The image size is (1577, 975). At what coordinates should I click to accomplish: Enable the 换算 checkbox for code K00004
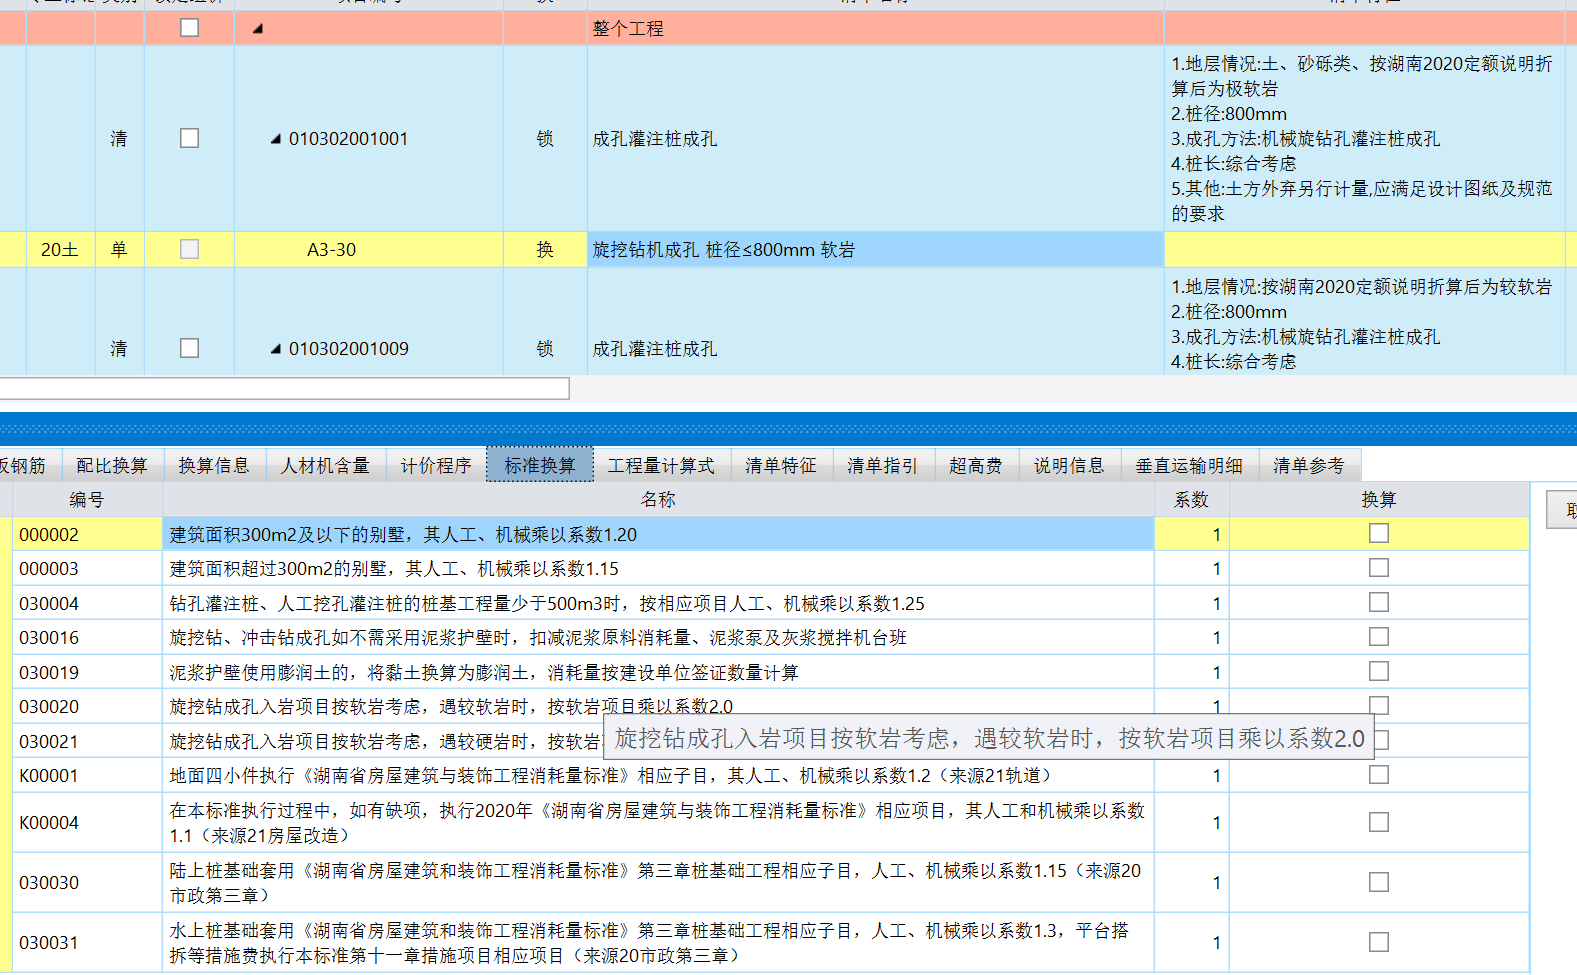click(x=1379, y=822)
